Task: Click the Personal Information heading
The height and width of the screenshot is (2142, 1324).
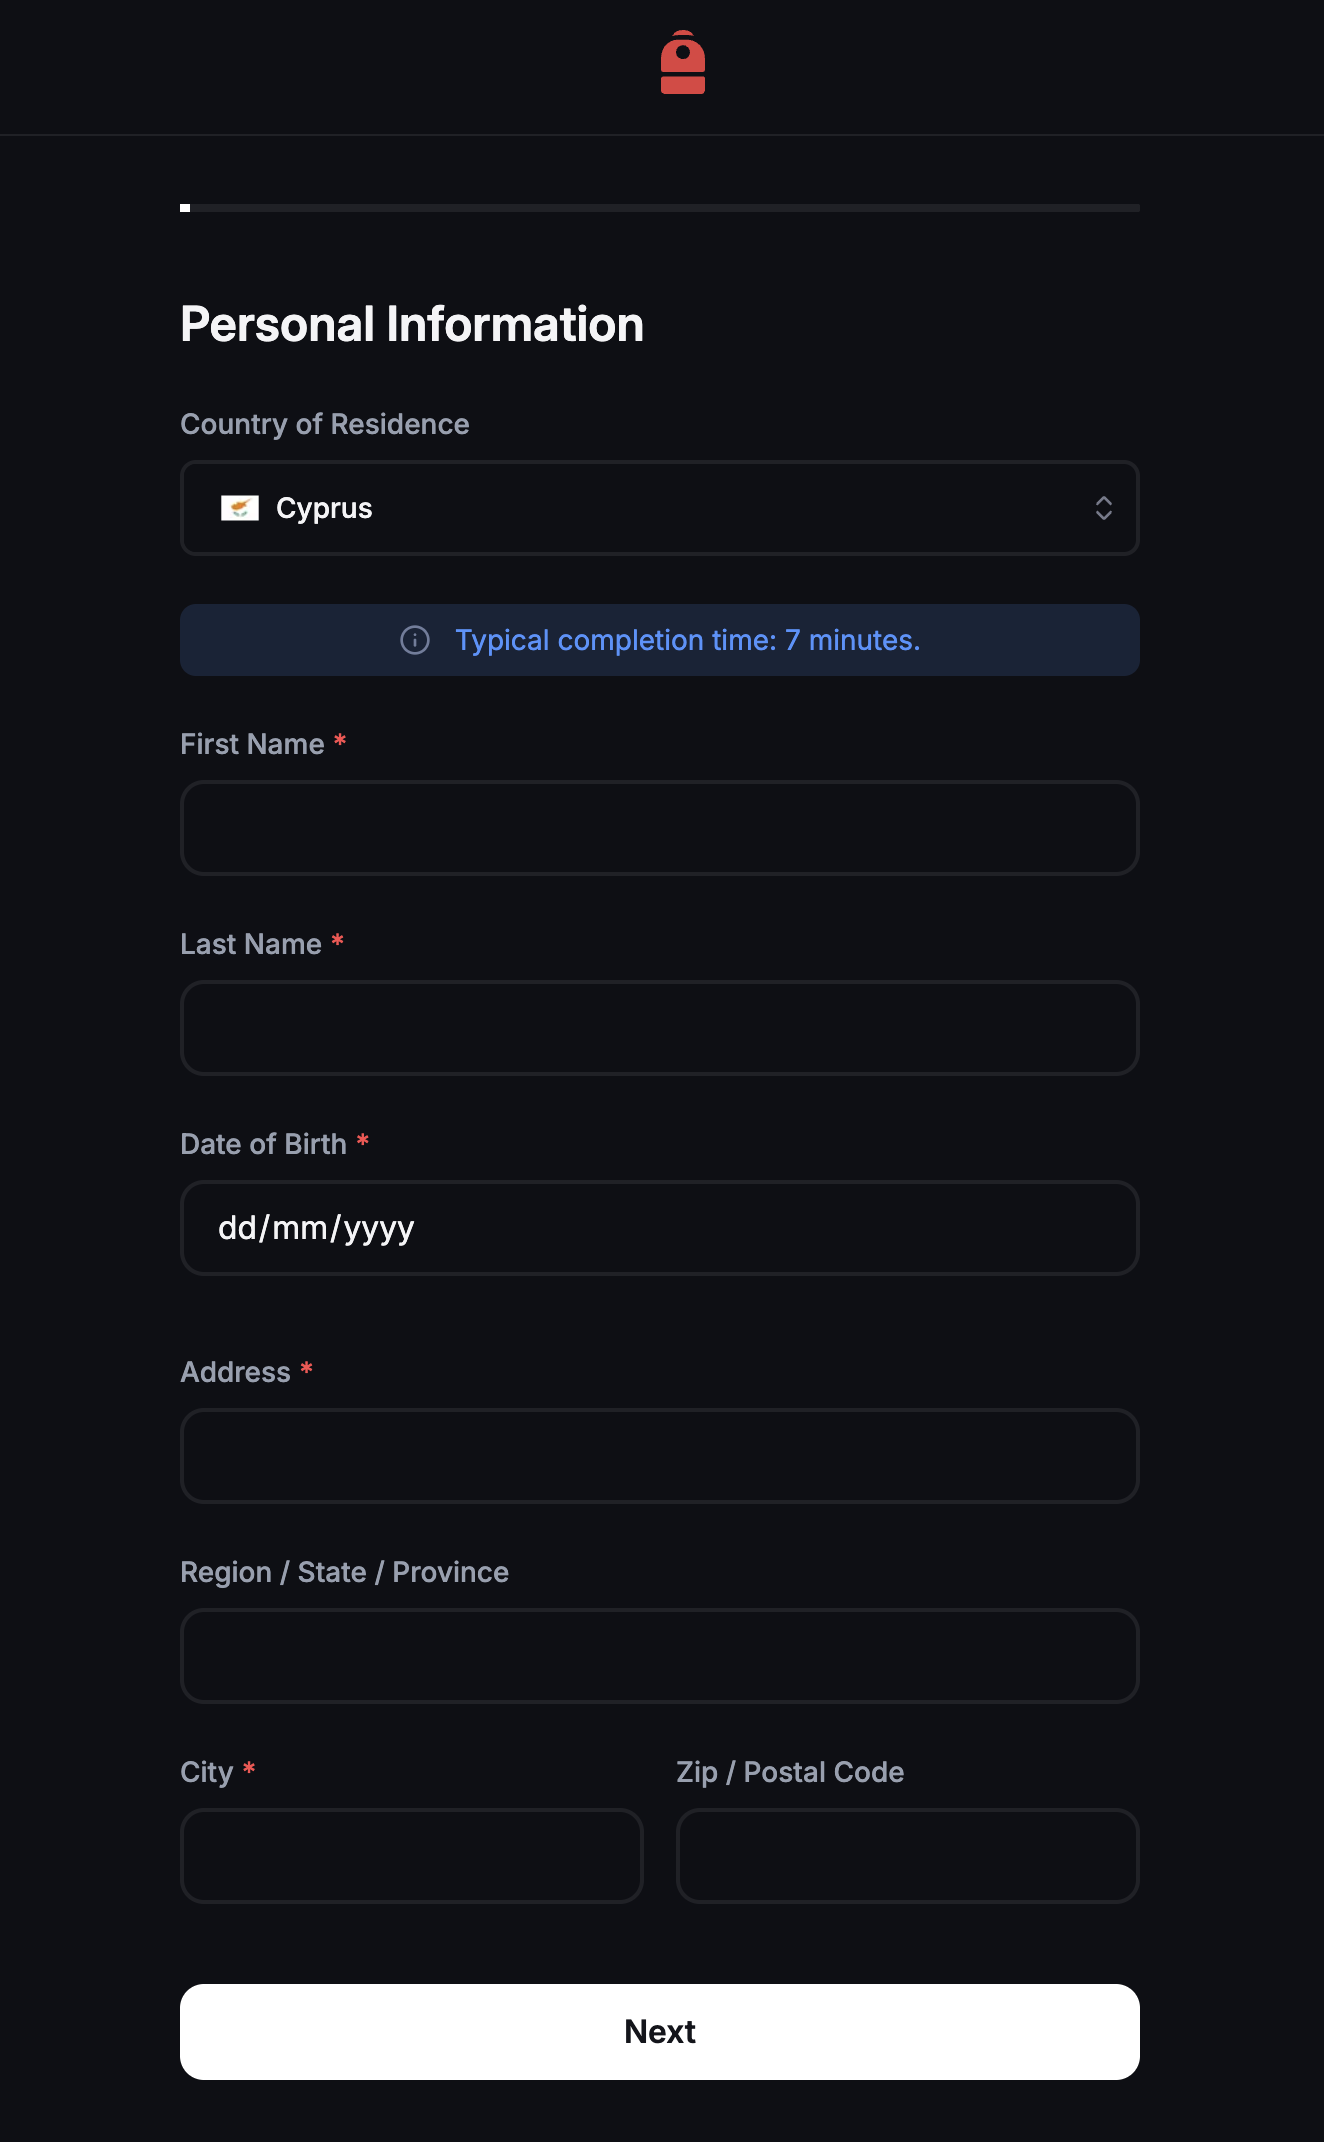Action: point(412,324)
